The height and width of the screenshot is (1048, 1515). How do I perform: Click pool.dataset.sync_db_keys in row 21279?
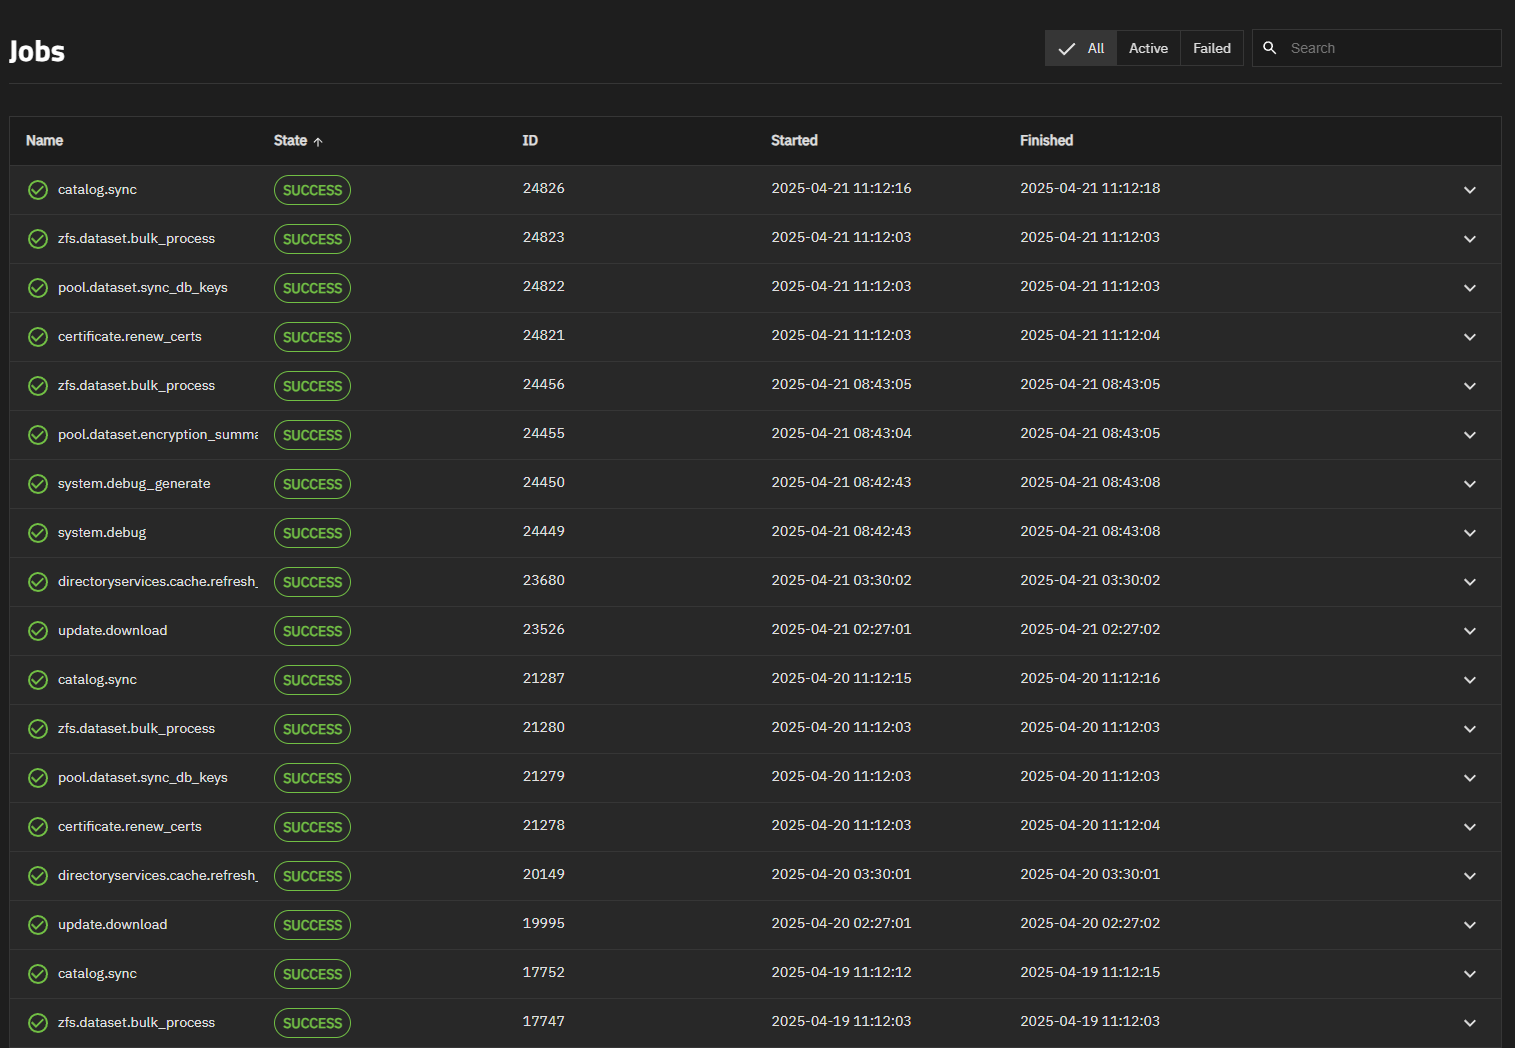143,778
